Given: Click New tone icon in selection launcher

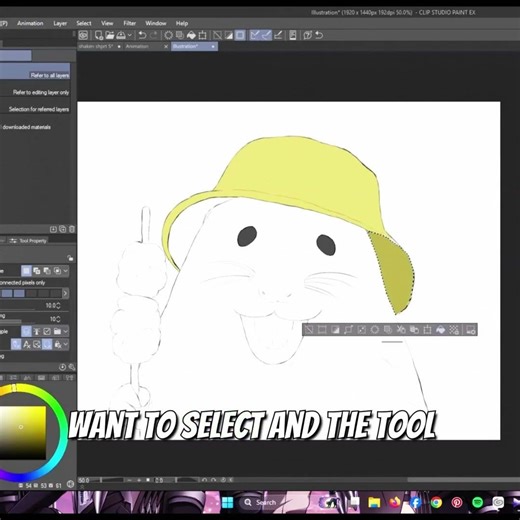Looking at the screenshot, I should (x=454, y=330).
